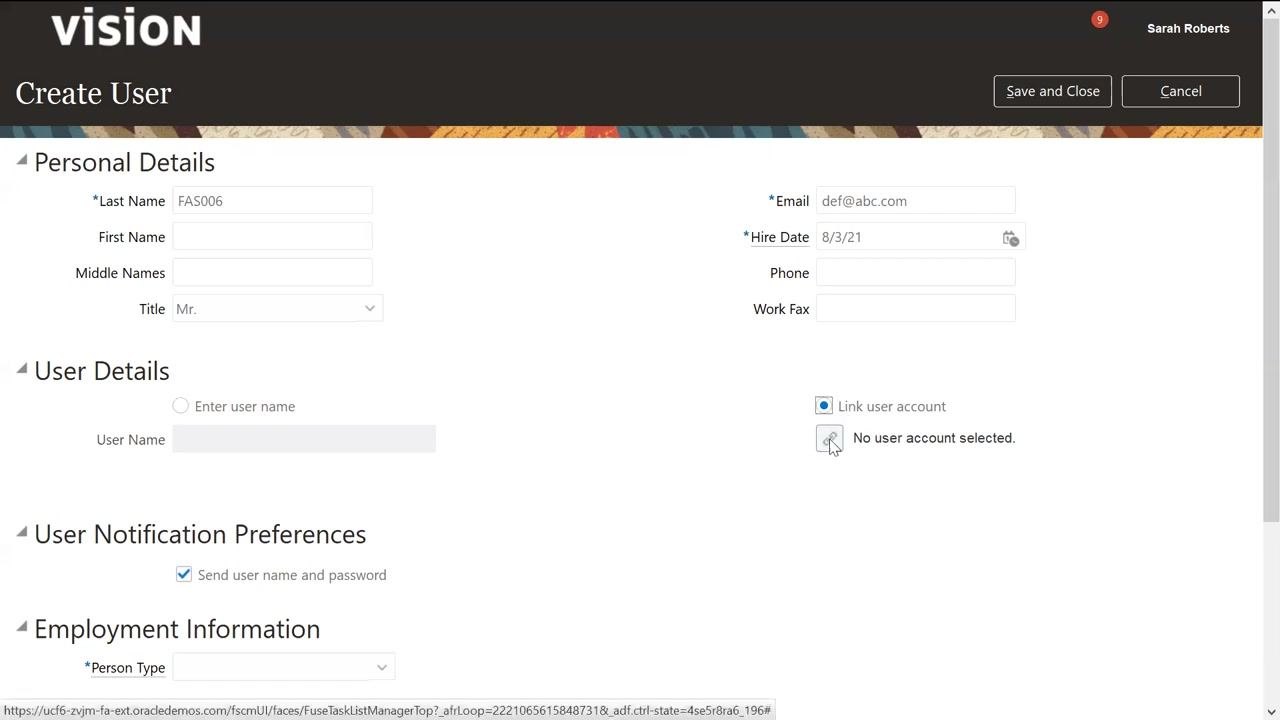This screenshot has width=1280, height=720.
Task: Focus the First Name field
Action: click(272, 237)
